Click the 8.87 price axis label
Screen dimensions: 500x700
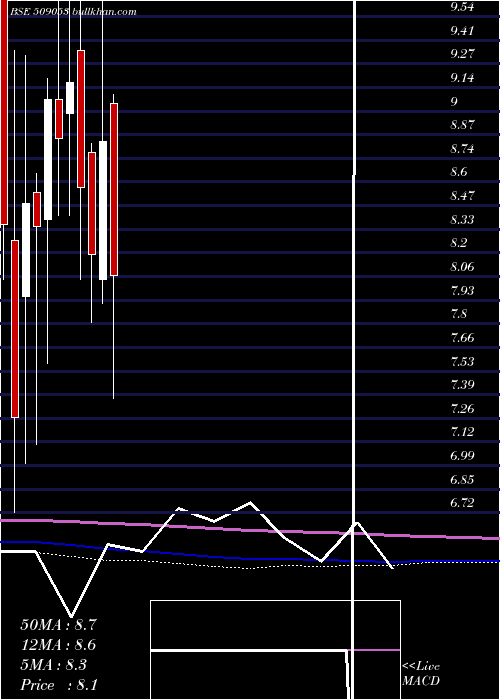pyautogui.click(x=462, y=125)
